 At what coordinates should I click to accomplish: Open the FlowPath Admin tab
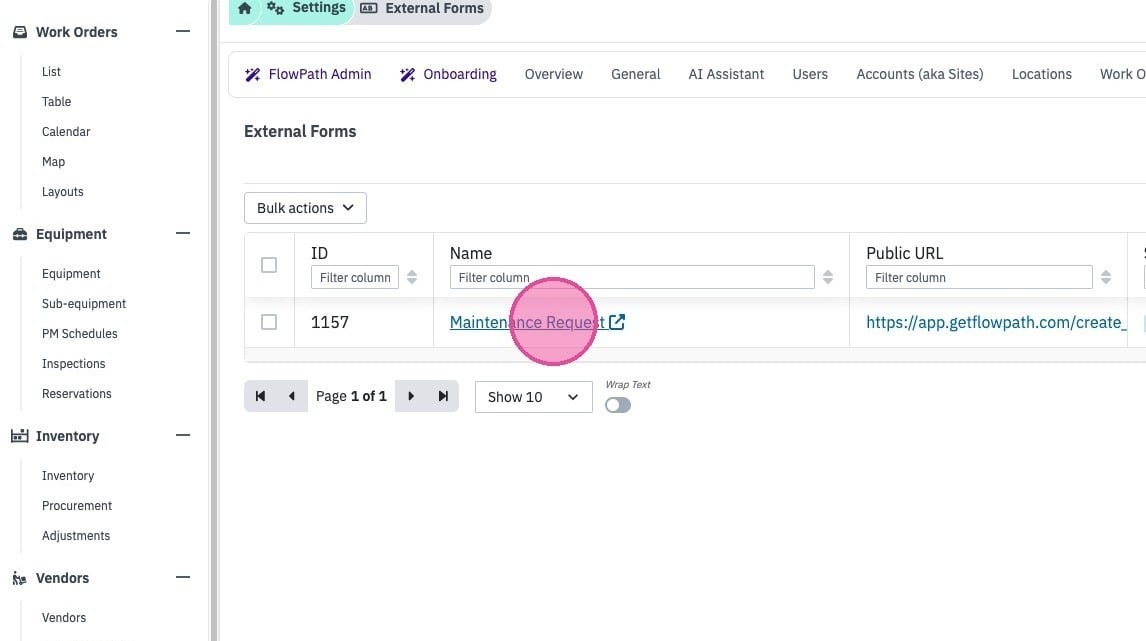click(x=308, y=75)
